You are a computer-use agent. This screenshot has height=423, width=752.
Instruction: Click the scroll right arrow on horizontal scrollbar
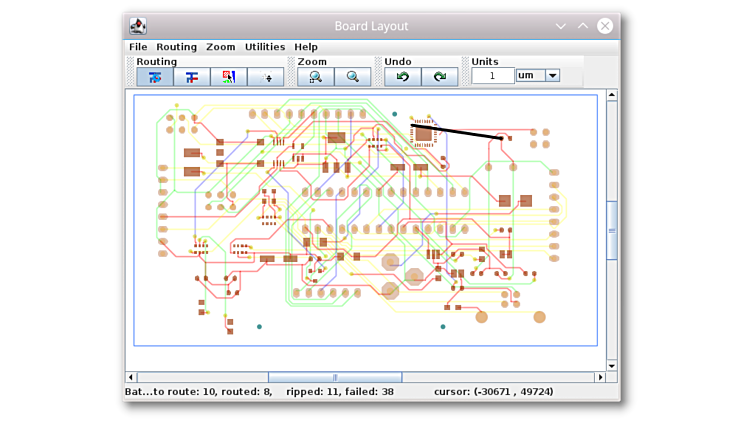click(600, 378)
